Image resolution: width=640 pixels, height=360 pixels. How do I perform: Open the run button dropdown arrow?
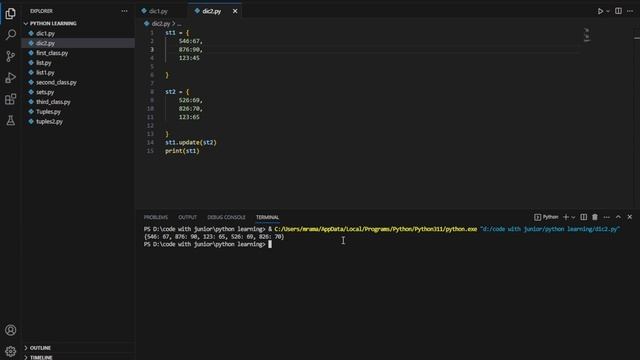tap(608, 11)
